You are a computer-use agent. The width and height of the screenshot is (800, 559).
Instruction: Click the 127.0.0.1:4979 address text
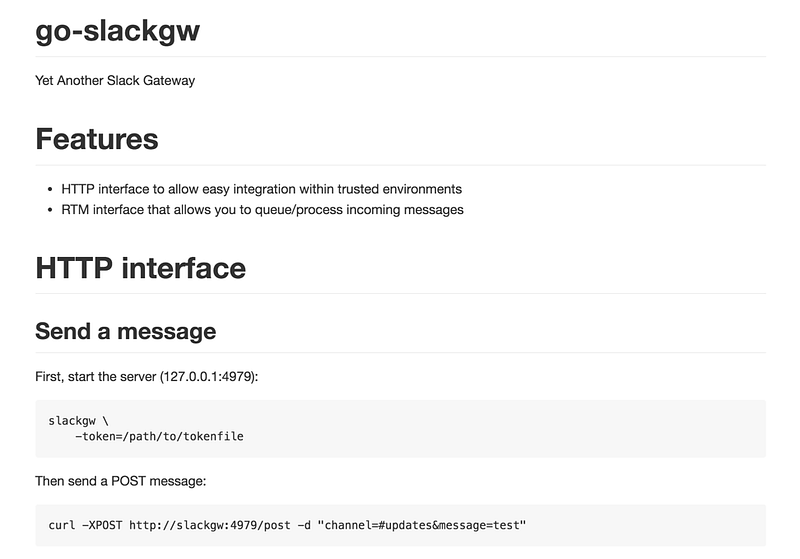[x=209, y=377]
